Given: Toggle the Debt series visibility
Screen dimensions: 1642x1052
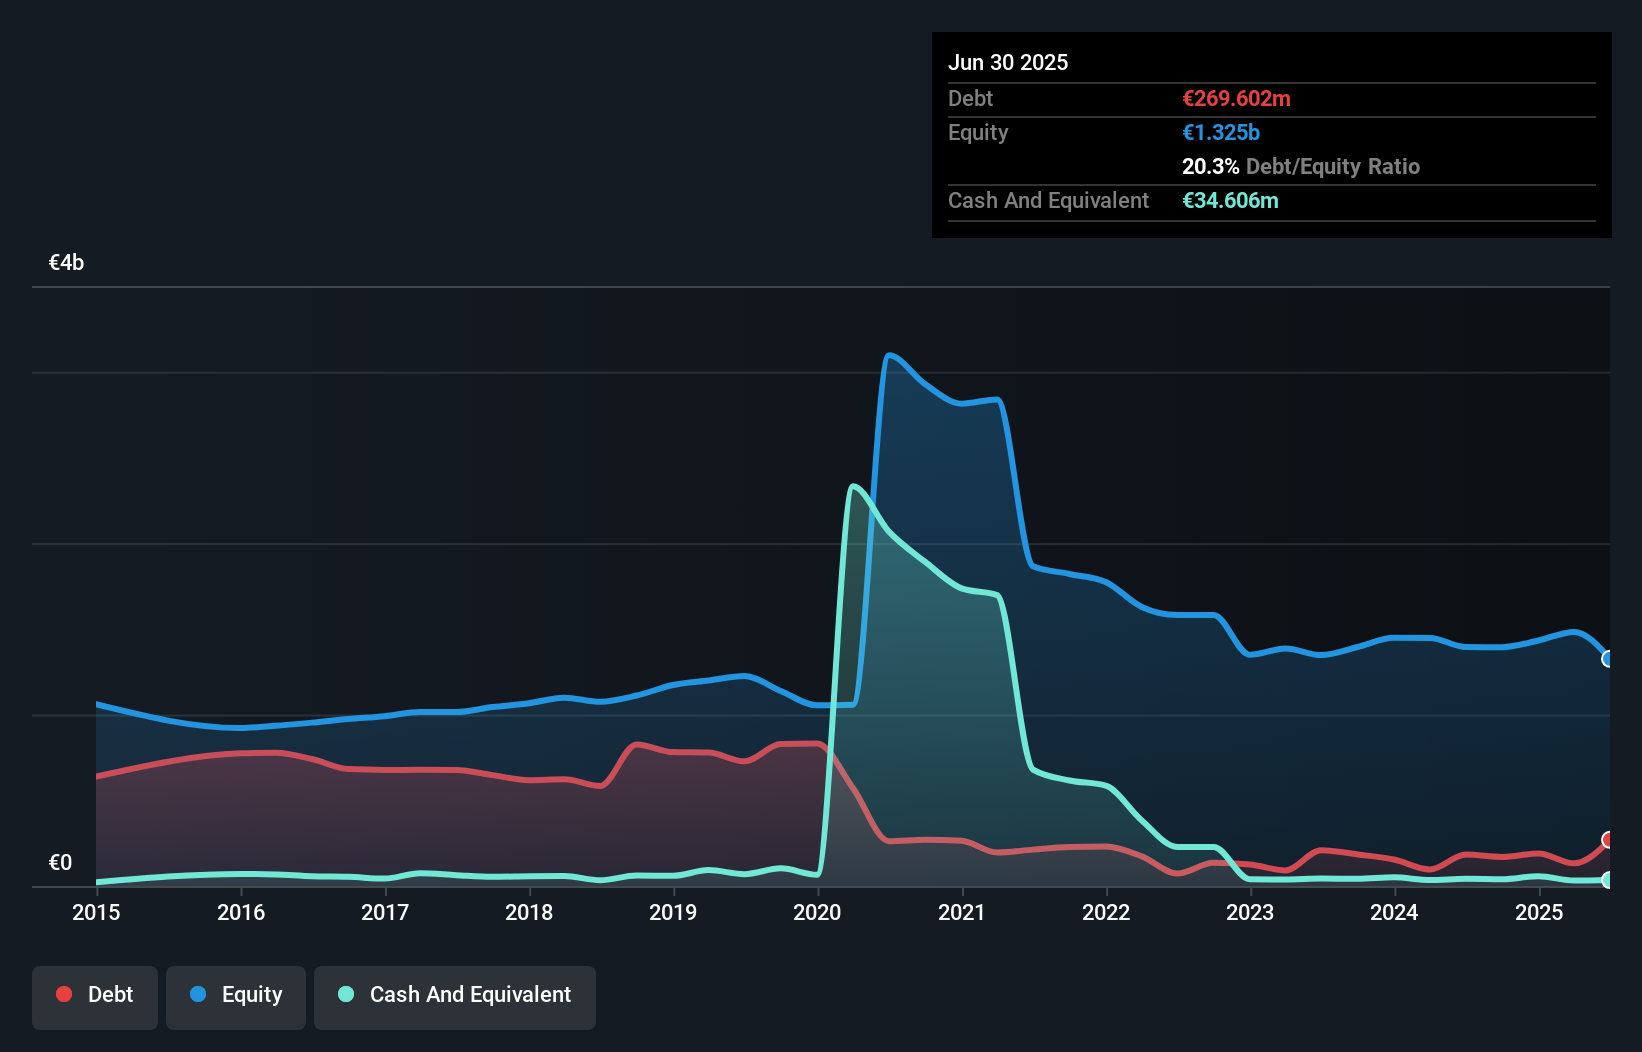Looking at the screenshot, I should tap(95, 994).
